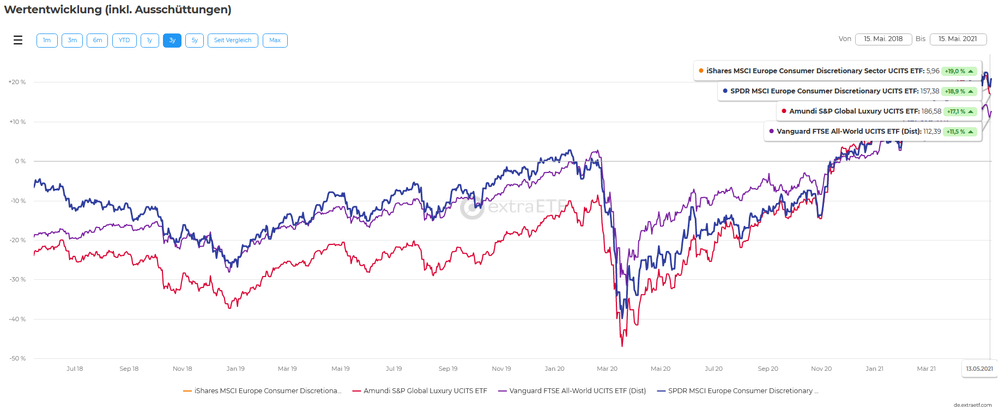Click the Amundi +17,1 % green badge
999x413 pixels.
tap(959, 111)
